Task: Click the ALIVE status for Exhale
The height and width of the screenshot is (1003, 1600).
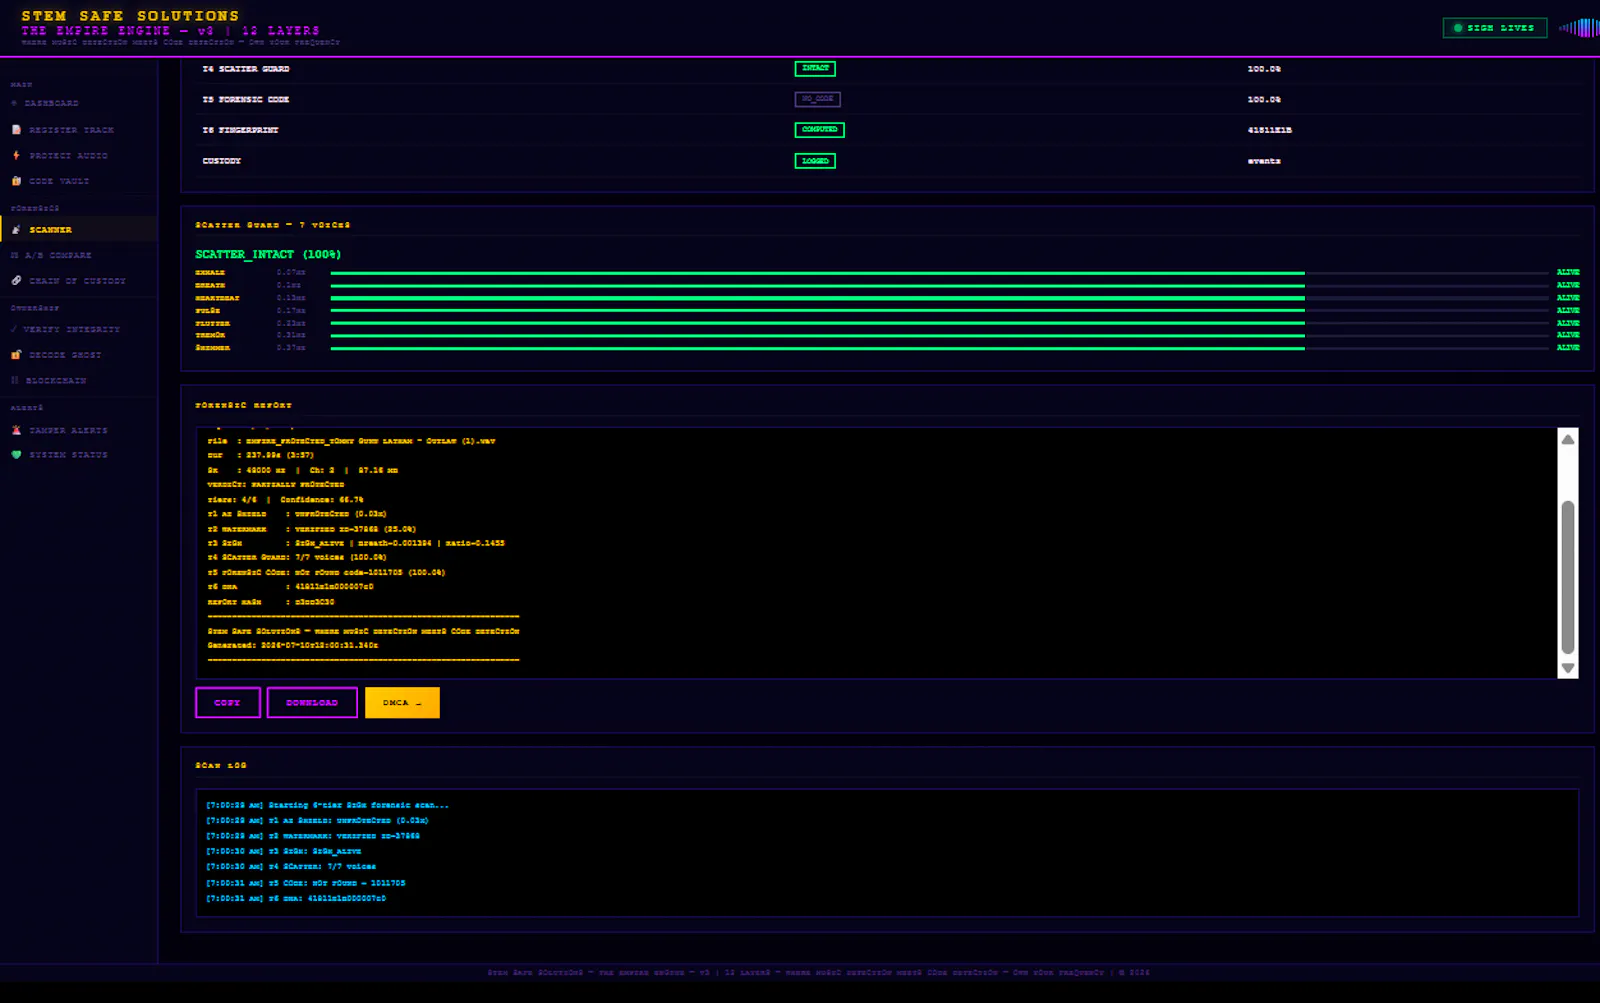Action: (x=1568, y=272)
